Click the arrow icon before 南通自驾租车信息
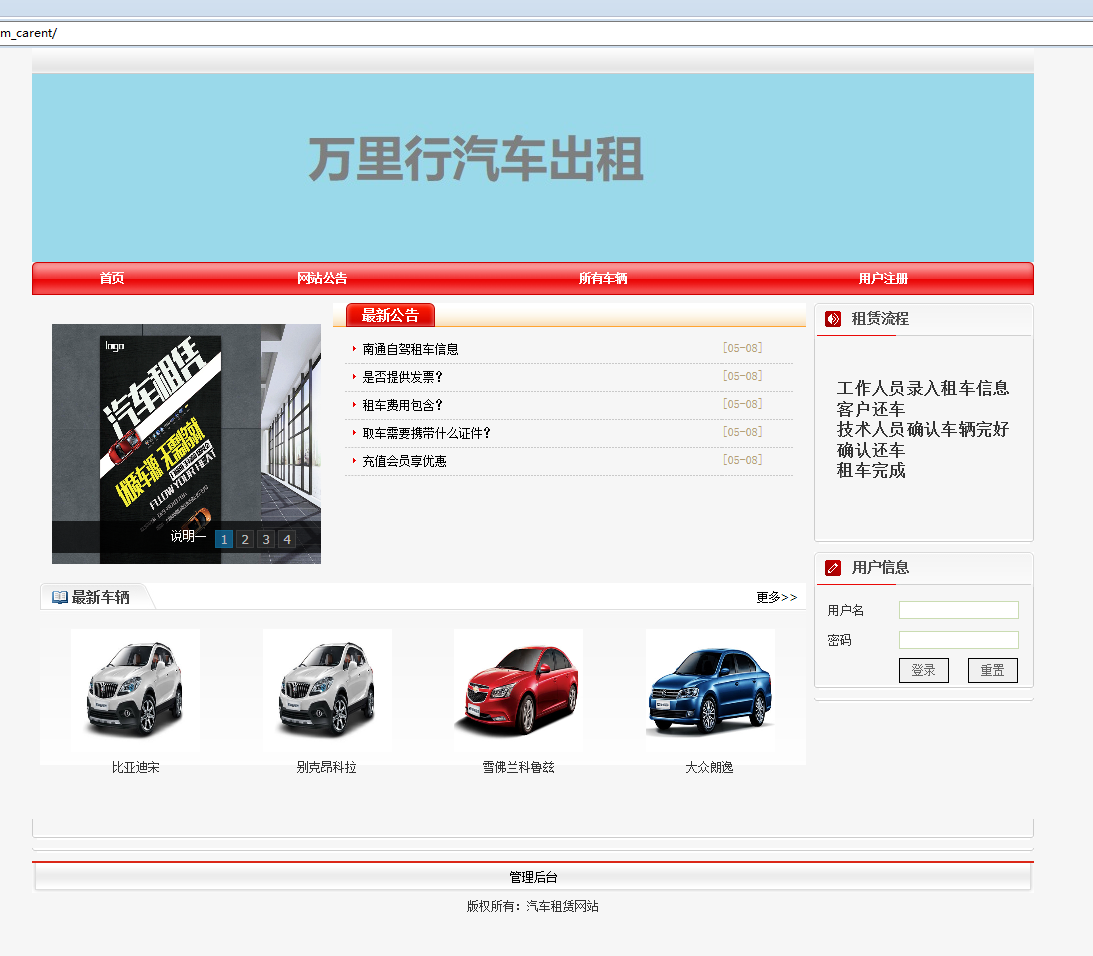This screenshot has width=1093, height=956. click(x=352, y=348)
